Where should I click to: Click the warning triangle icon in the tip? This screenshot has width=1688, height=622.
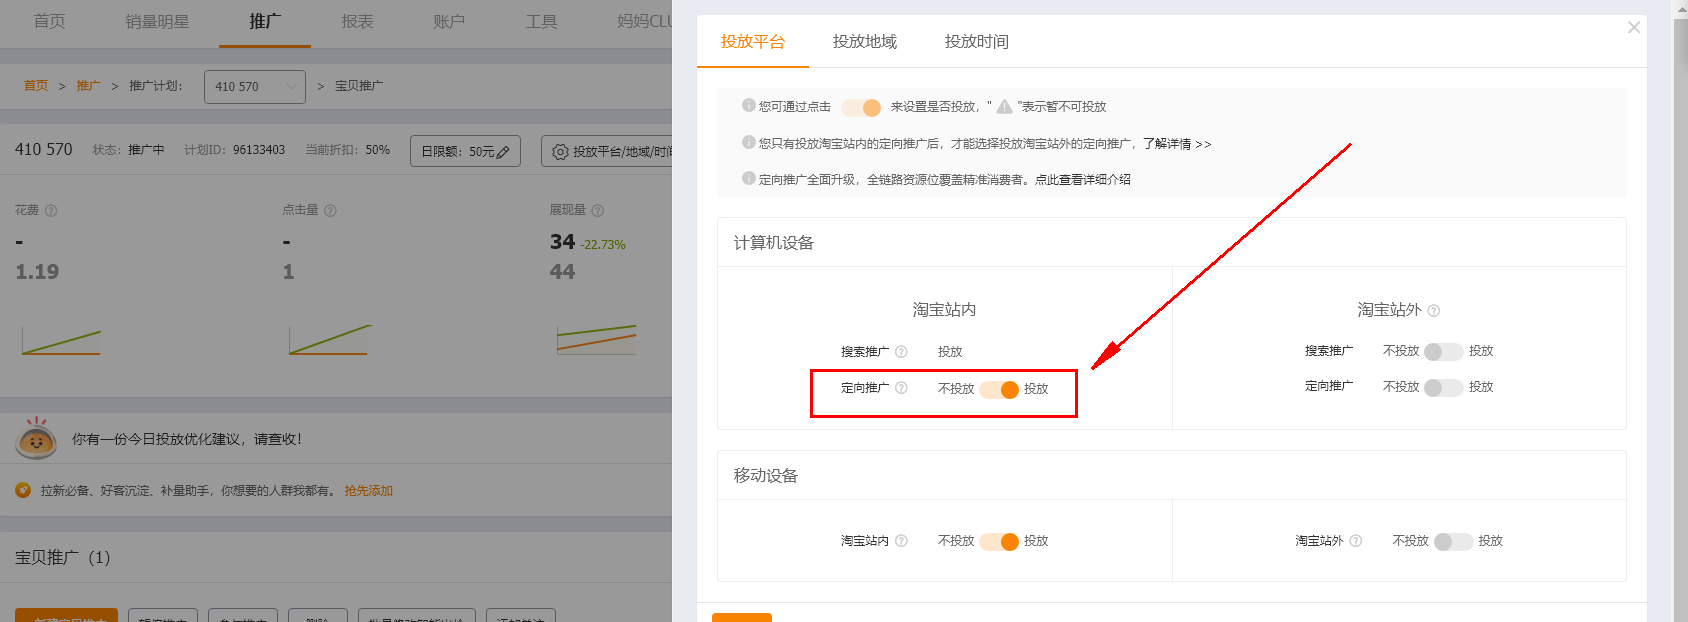click(x=1004, y=106)
